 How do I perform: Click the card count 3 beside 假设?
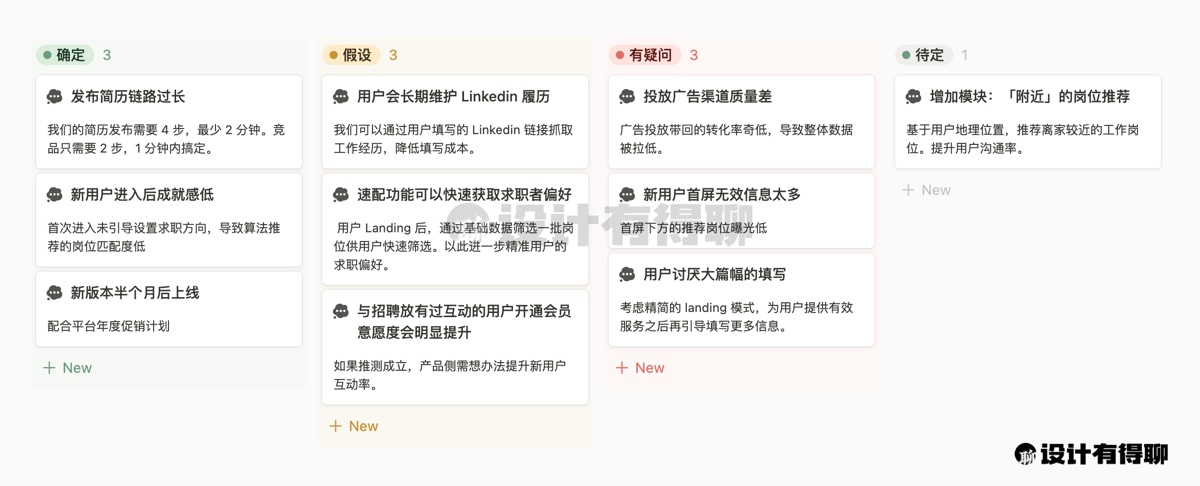point(393,55)
